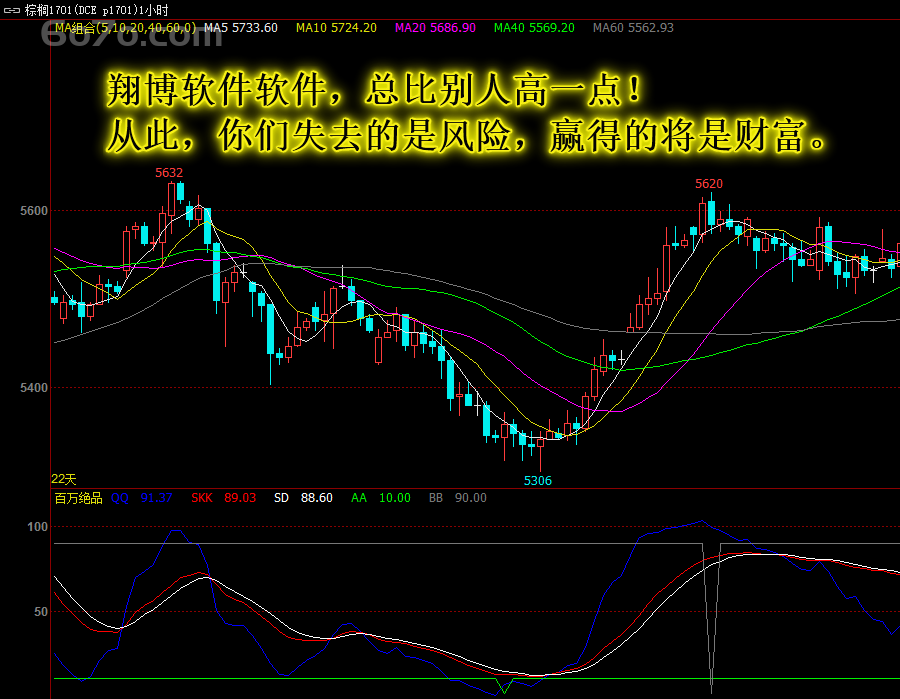Click the candlestick at the 5632 high
Image resolution: width=900 pixels, height=699 pixels.
click(171, 200)
